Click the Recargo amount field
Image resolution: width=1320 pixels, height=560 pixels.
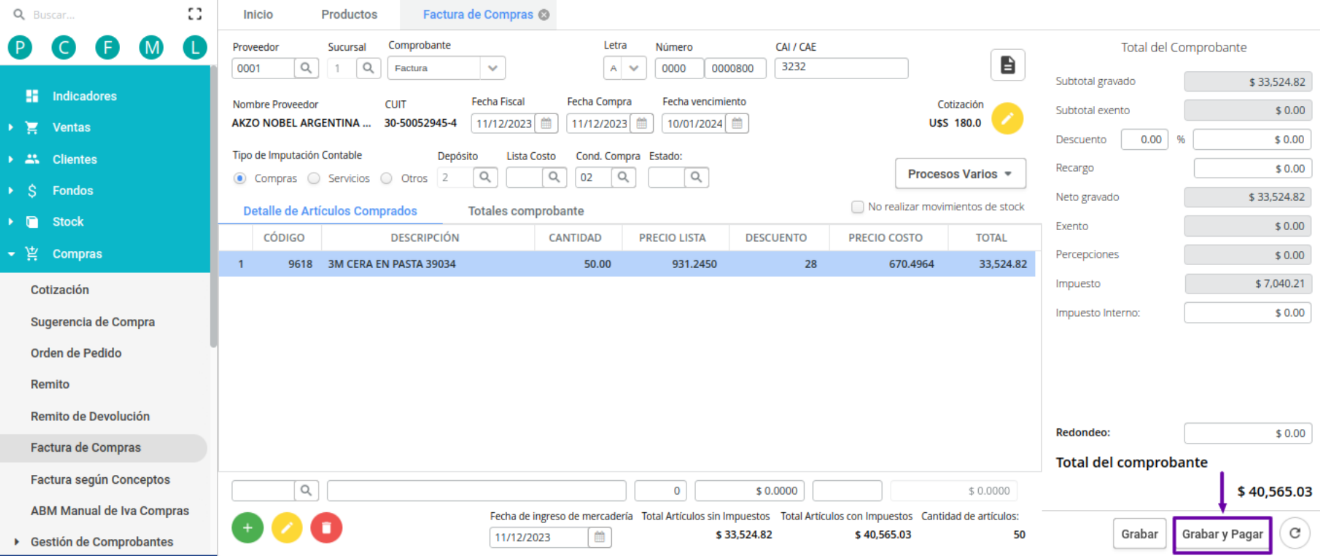1252,168
